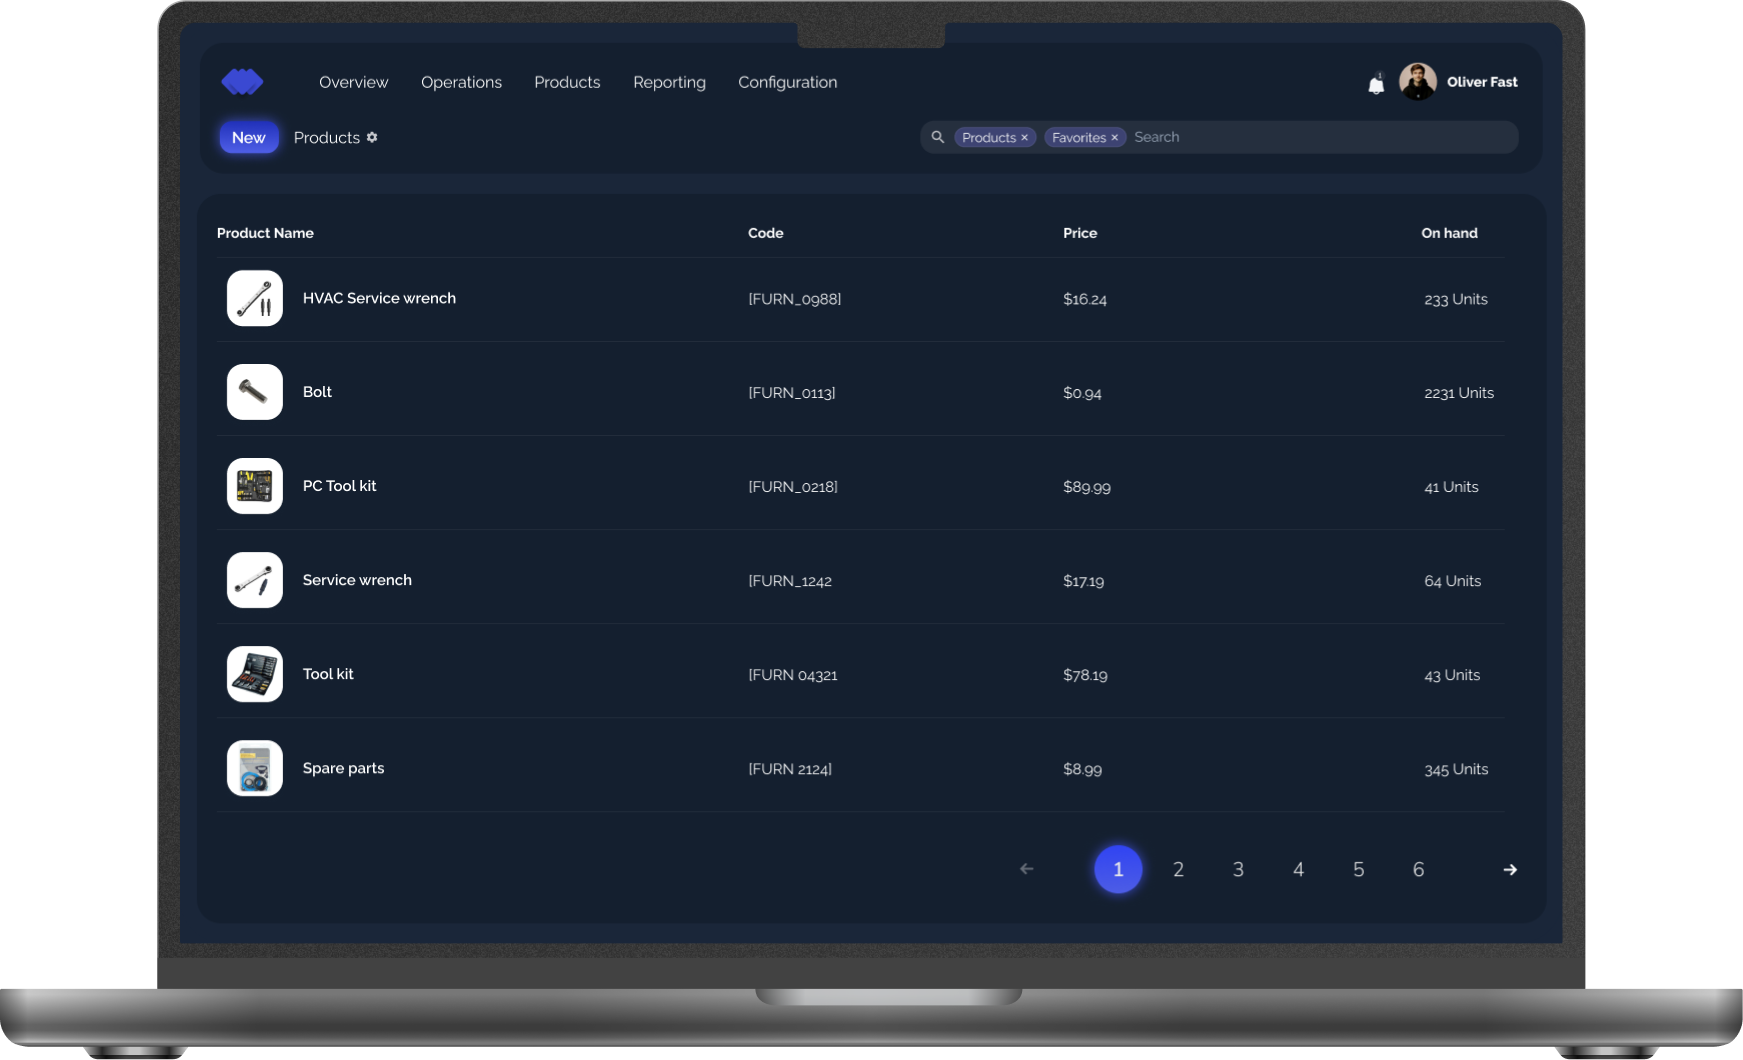
Task: Click the $78.19 price
Action: click(x=1085, y=675)
